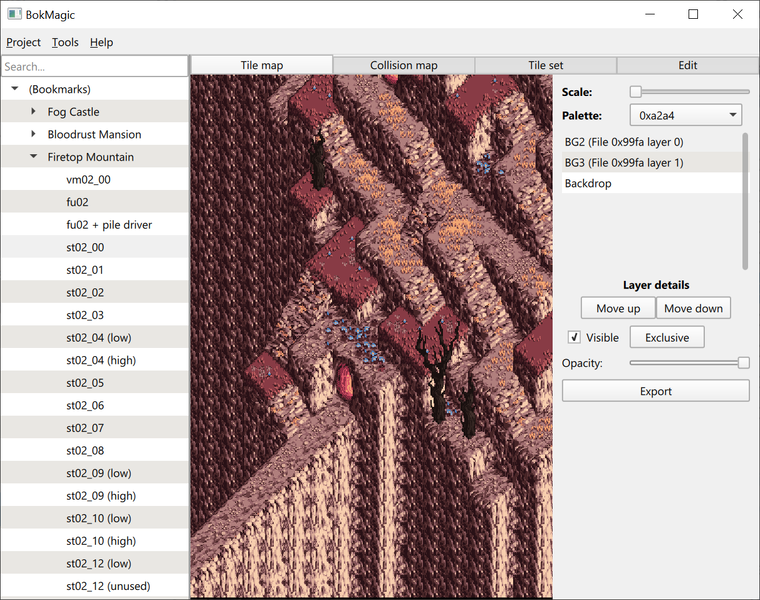Viewport: 760px width, 600px height.
Task: Maximize the BokMagic window
Action: coord(693,14)
